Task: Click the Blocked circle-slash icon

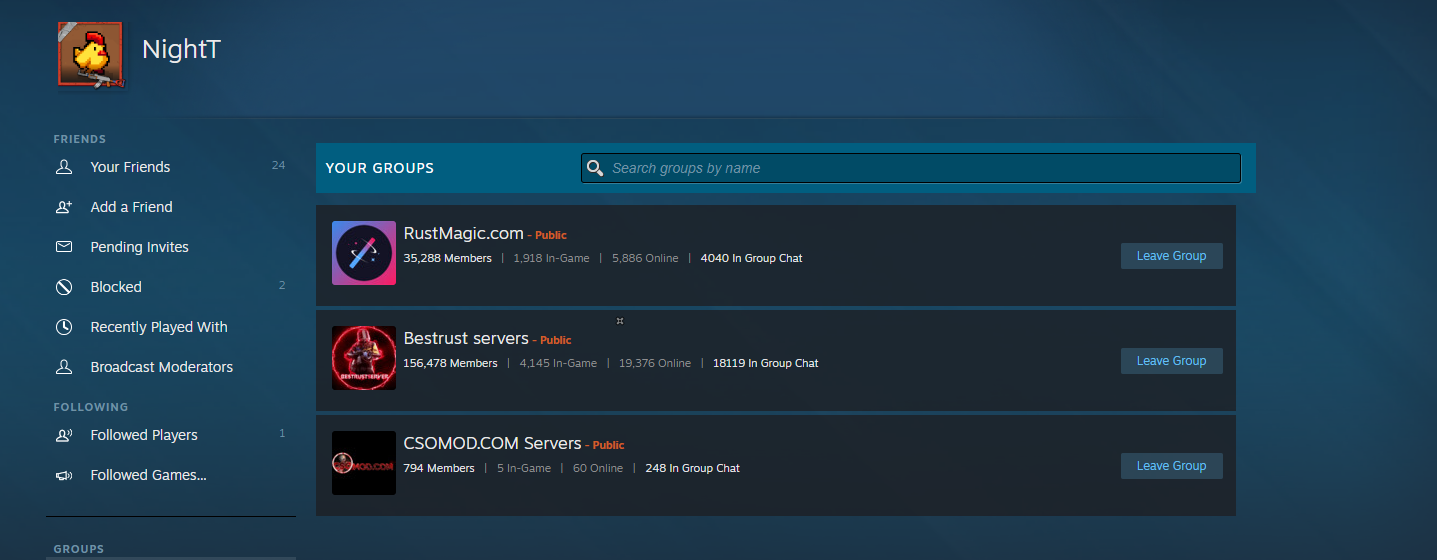Action: point(64,287)
